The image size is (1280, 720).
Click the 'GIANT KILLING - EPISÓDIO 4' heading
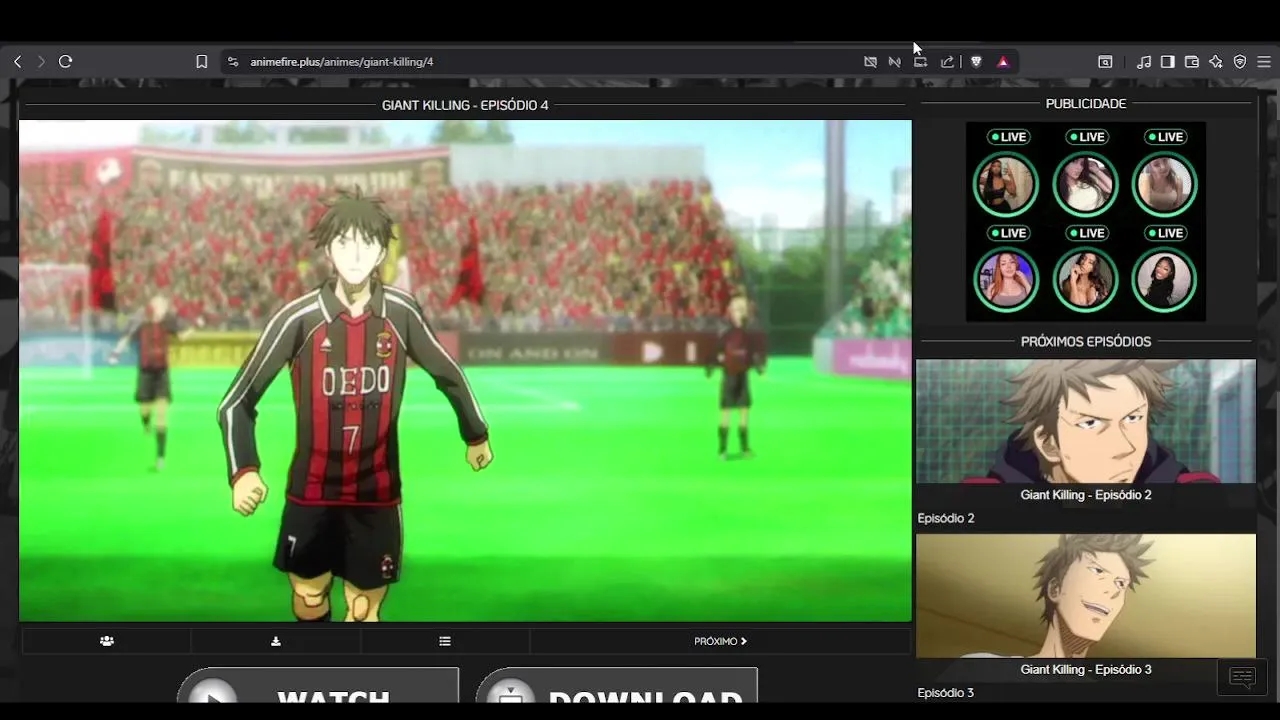point(465,105)
